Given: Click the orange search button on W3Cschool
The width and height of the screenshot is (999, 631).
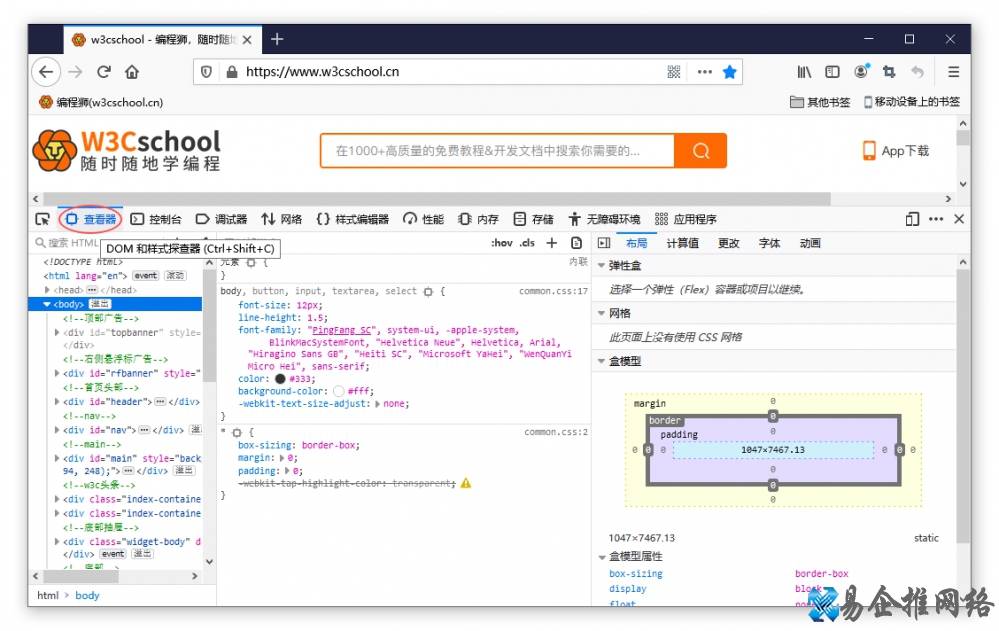Looking at the screenshot, I should point(700,151).
